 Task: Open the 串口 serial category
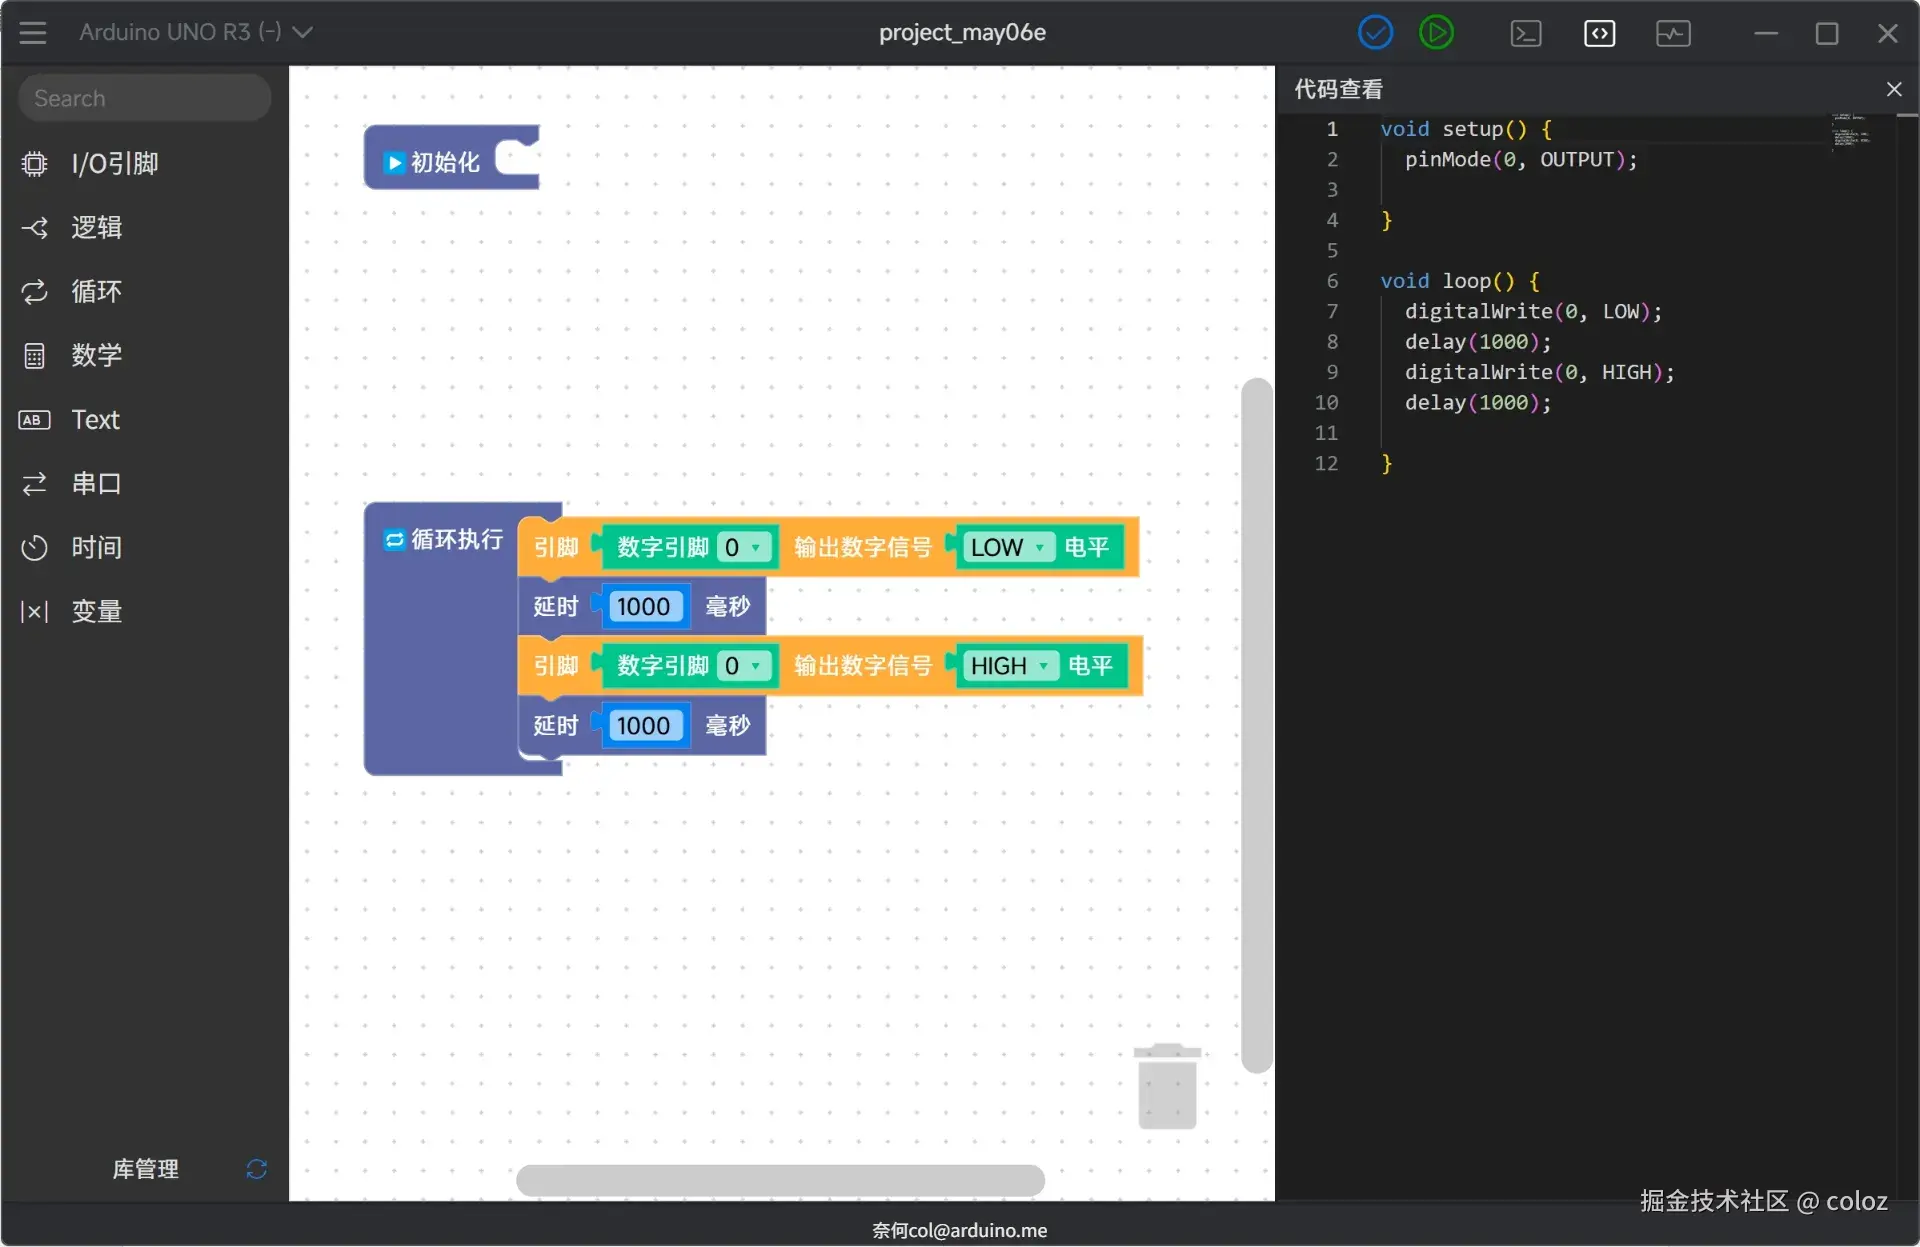pos(96,484)
